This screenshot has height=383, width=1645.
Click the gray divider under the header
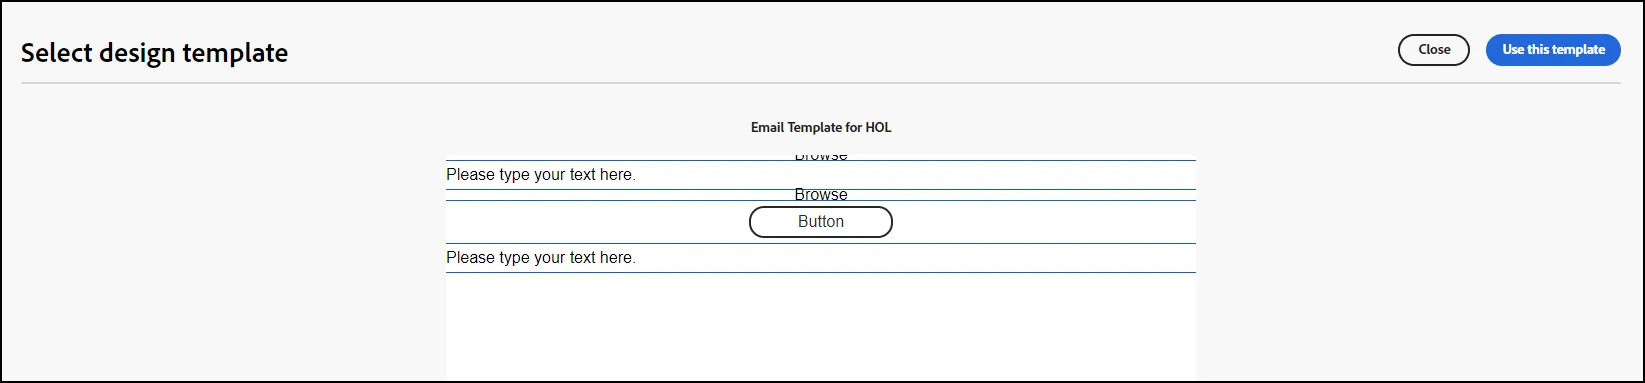821,83
